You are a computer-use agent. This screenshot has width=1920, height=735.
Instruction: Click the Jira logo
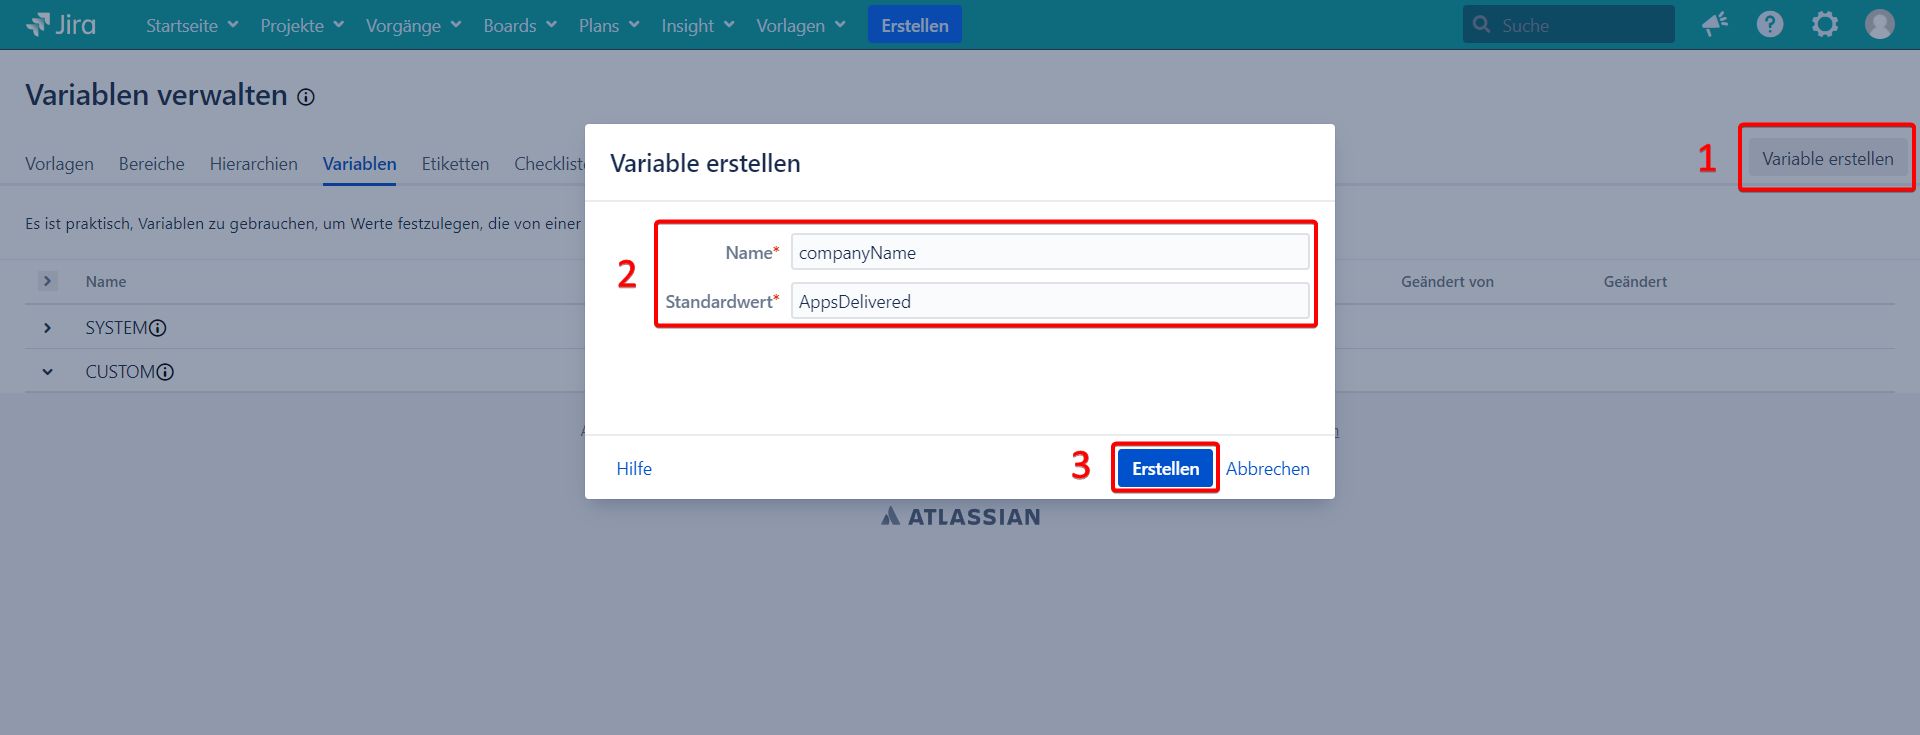(61, 25)
